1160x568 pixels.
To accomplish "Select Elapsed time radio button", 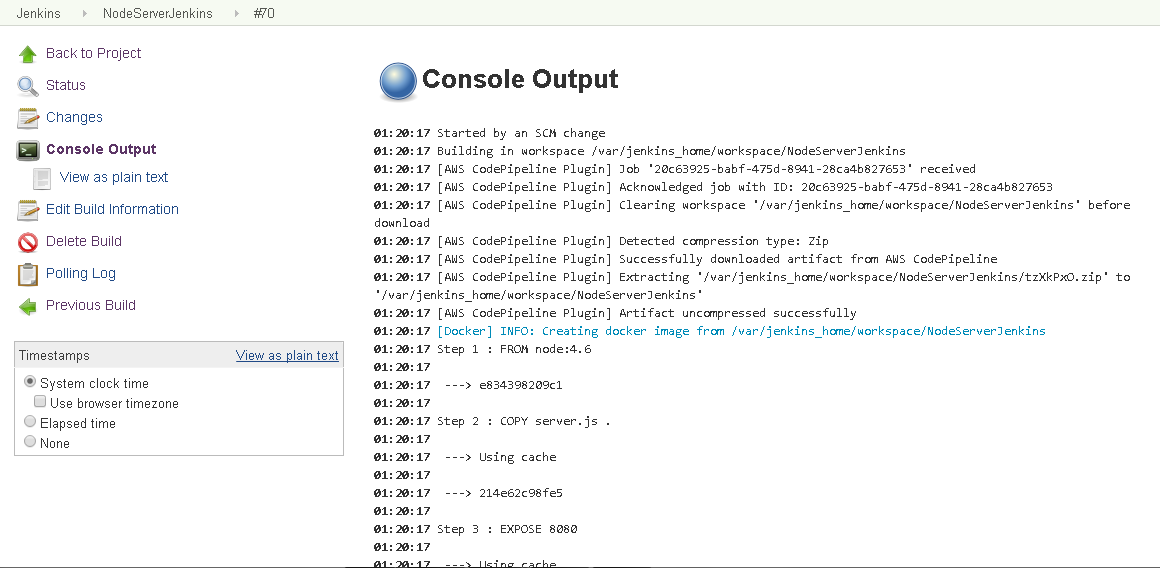I will pos(30,422).
